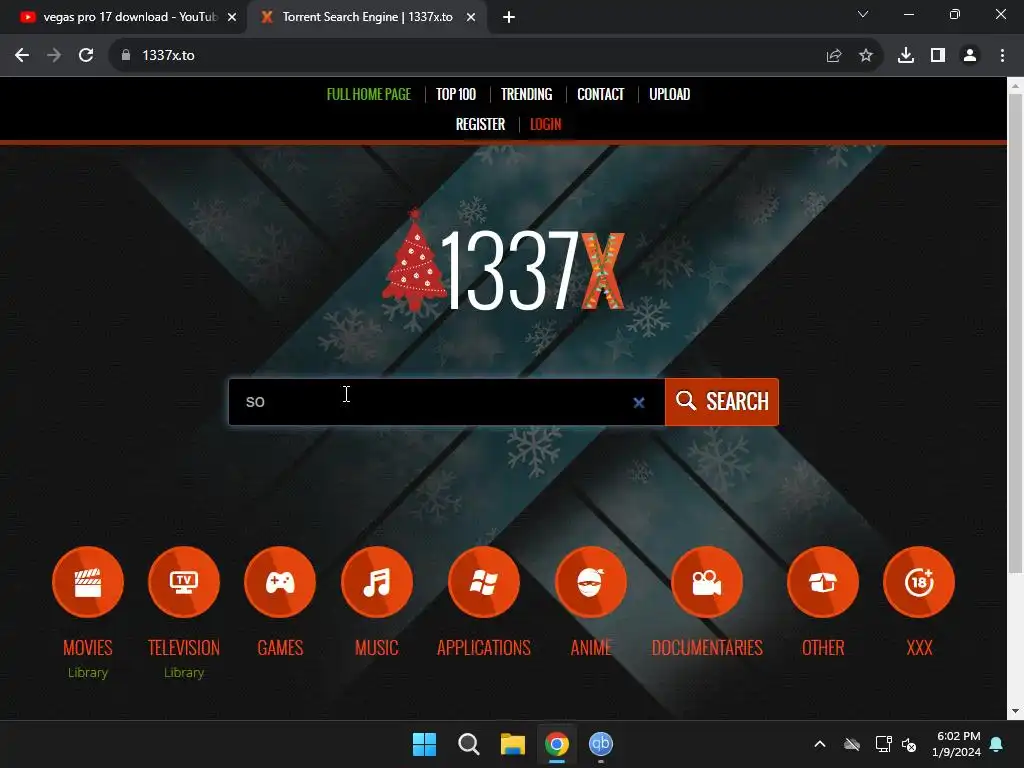1024x768 pixels.
Task: Open the OneDrive cloud tray icon
Action: (852, 744)
